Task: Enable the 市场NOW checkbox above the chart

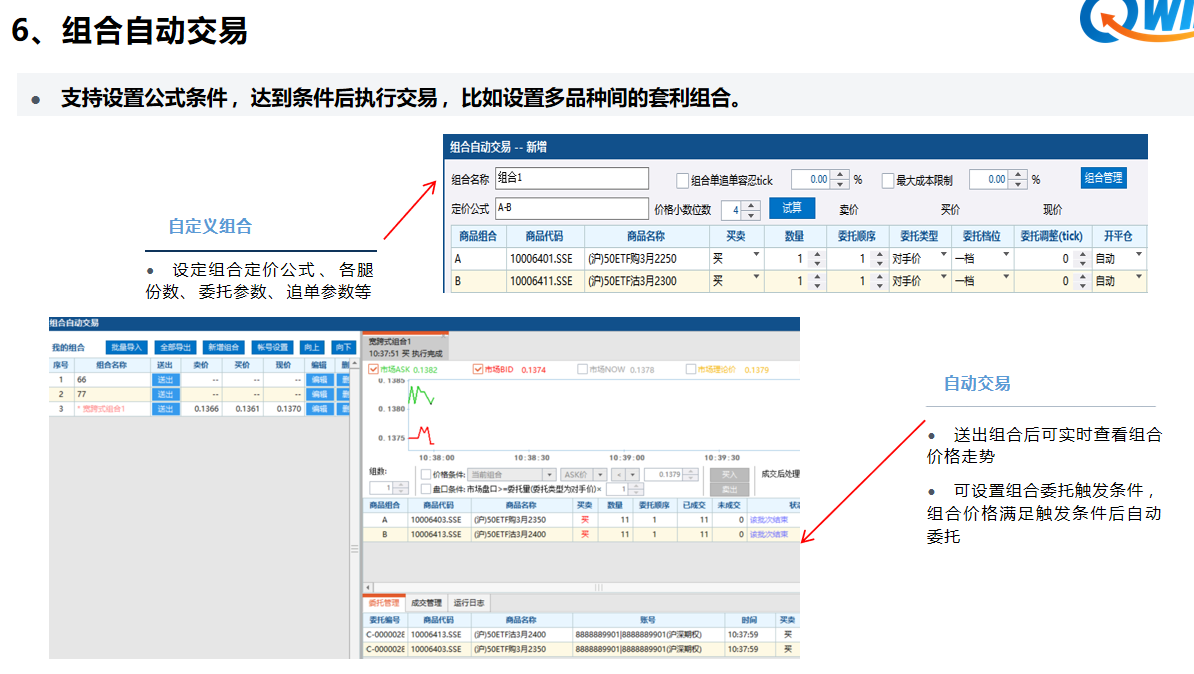Action: pos(582,368)
